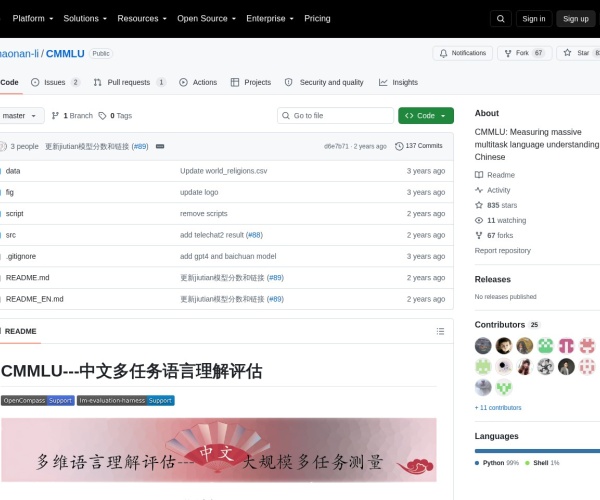Open the Releases heading link

493,279
